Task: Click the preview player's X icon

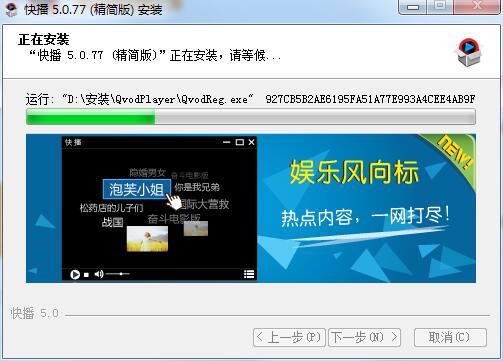Action: pyautogui.click(x=252, y=142)
